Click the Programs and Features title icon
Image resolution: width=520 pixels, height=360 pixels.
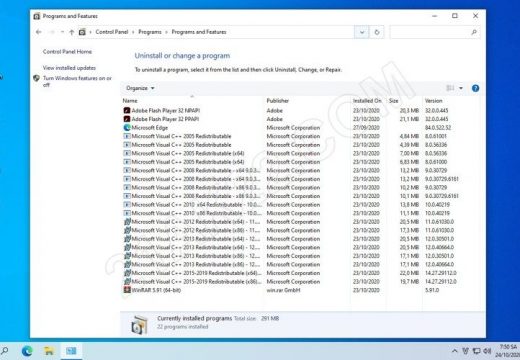pos(37,16)
